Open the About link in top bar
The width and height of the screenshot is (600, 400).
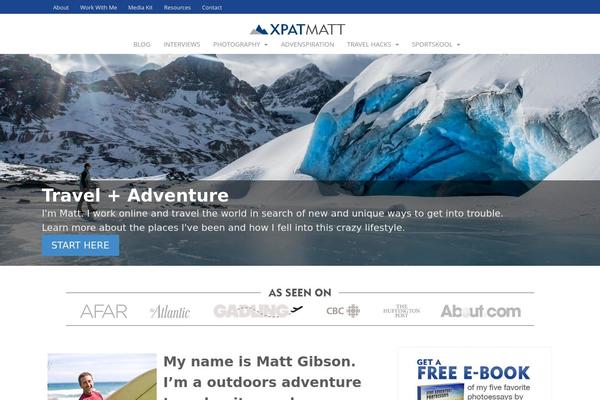pos(61,7)
